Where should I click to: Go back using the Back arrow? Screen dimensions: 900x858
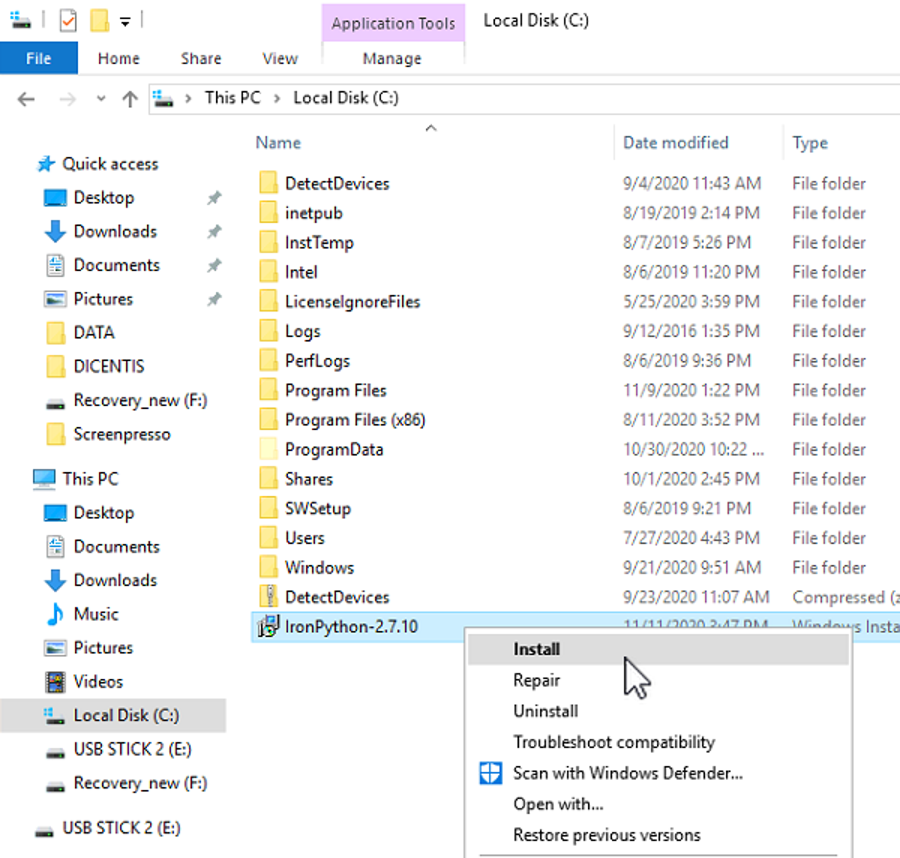(x=26, y=99)
